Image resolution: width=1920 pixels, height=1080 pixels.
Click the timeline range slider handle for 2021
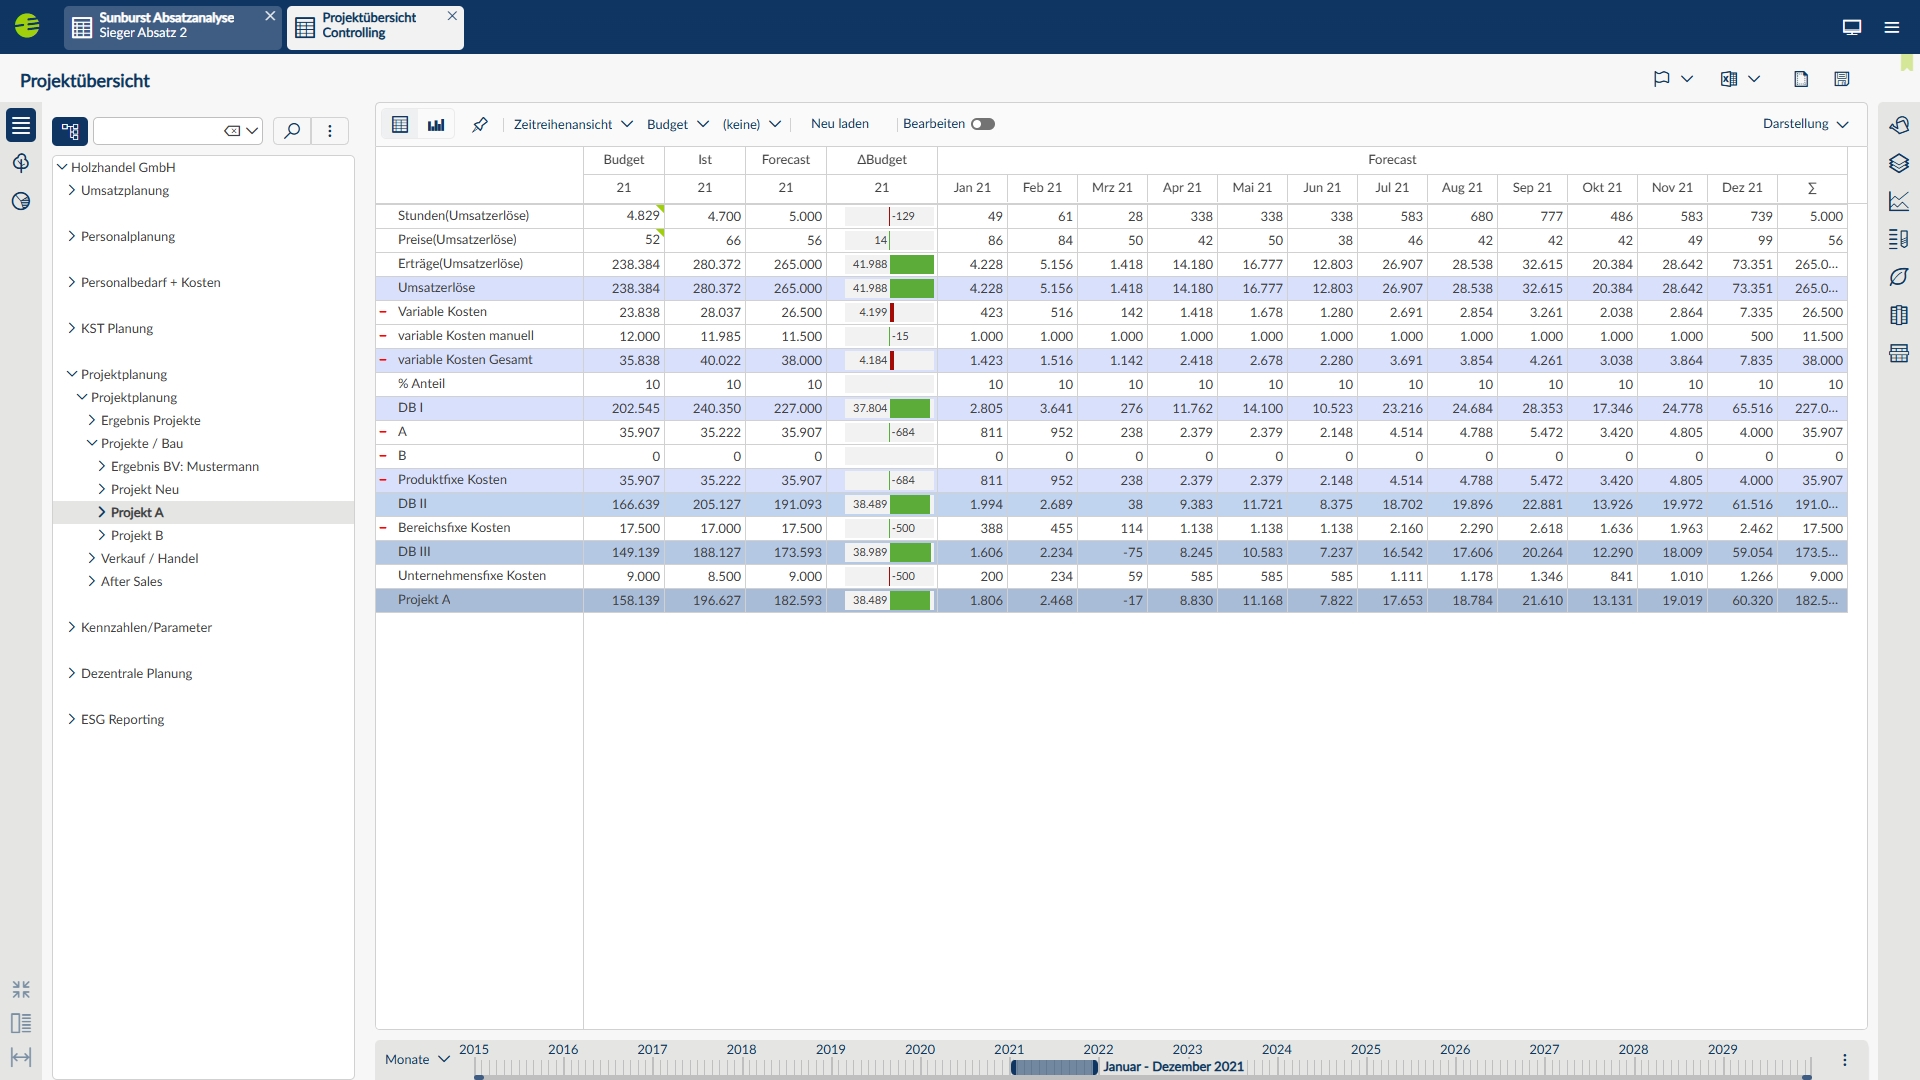pyautogui.click(x=1055, y=1067)
